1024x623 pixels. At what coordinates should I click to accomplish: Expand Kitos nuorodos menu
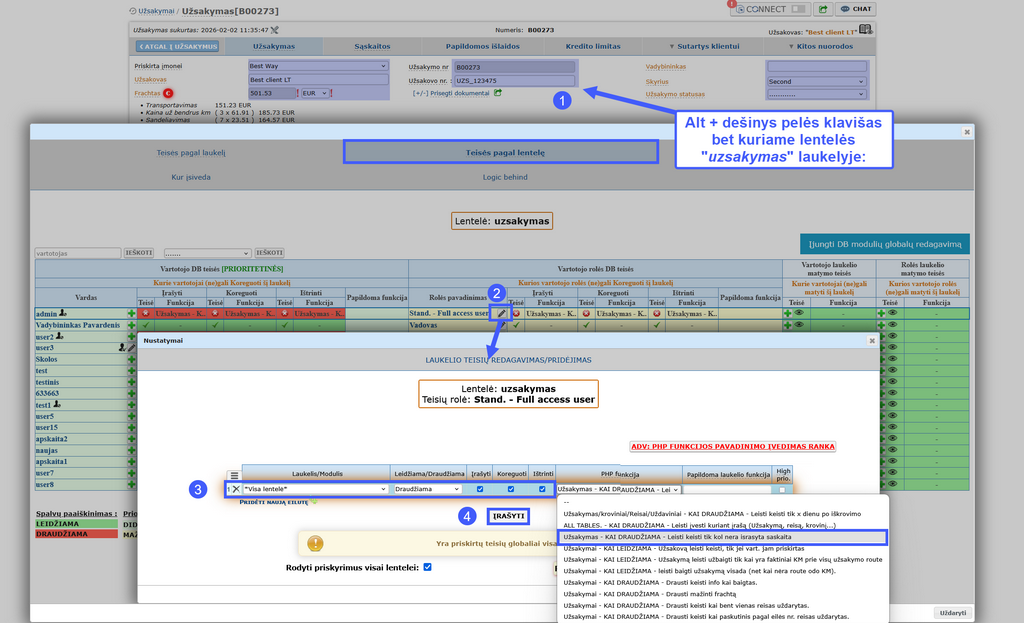click(x=820, y=46)
